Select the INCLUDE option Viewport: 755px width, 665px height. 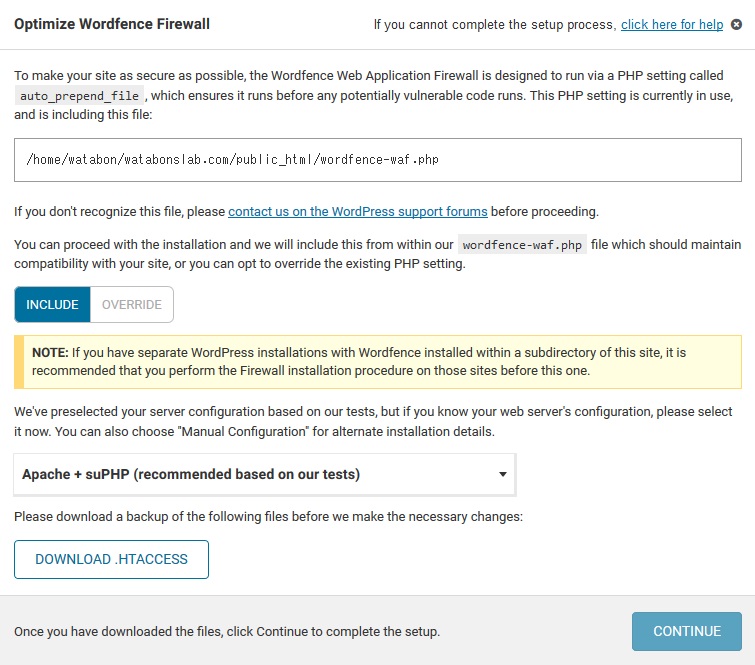click(52, 304)
